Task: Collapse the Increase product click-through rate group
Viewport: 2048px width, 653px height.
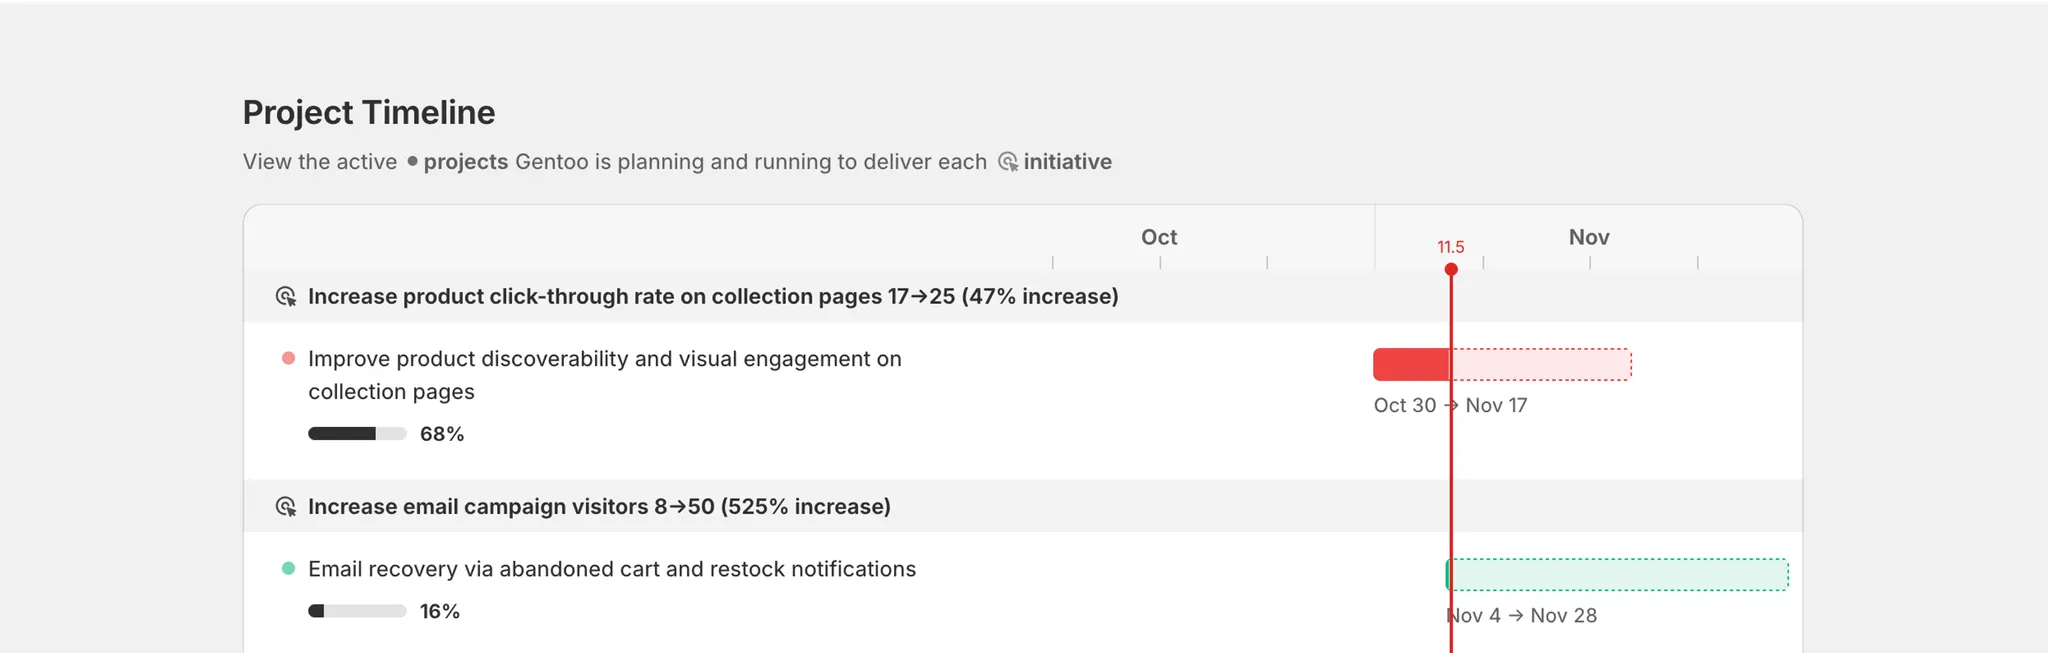Action: coord(1023,297)
